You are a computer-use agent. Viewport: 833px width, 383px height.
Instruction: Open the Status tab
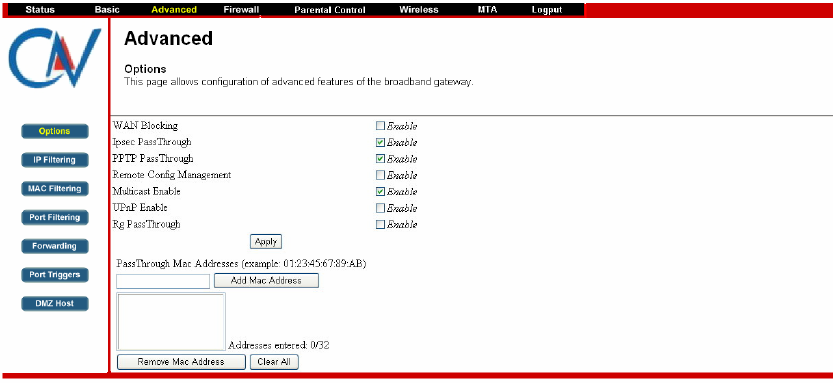(40, 10)
